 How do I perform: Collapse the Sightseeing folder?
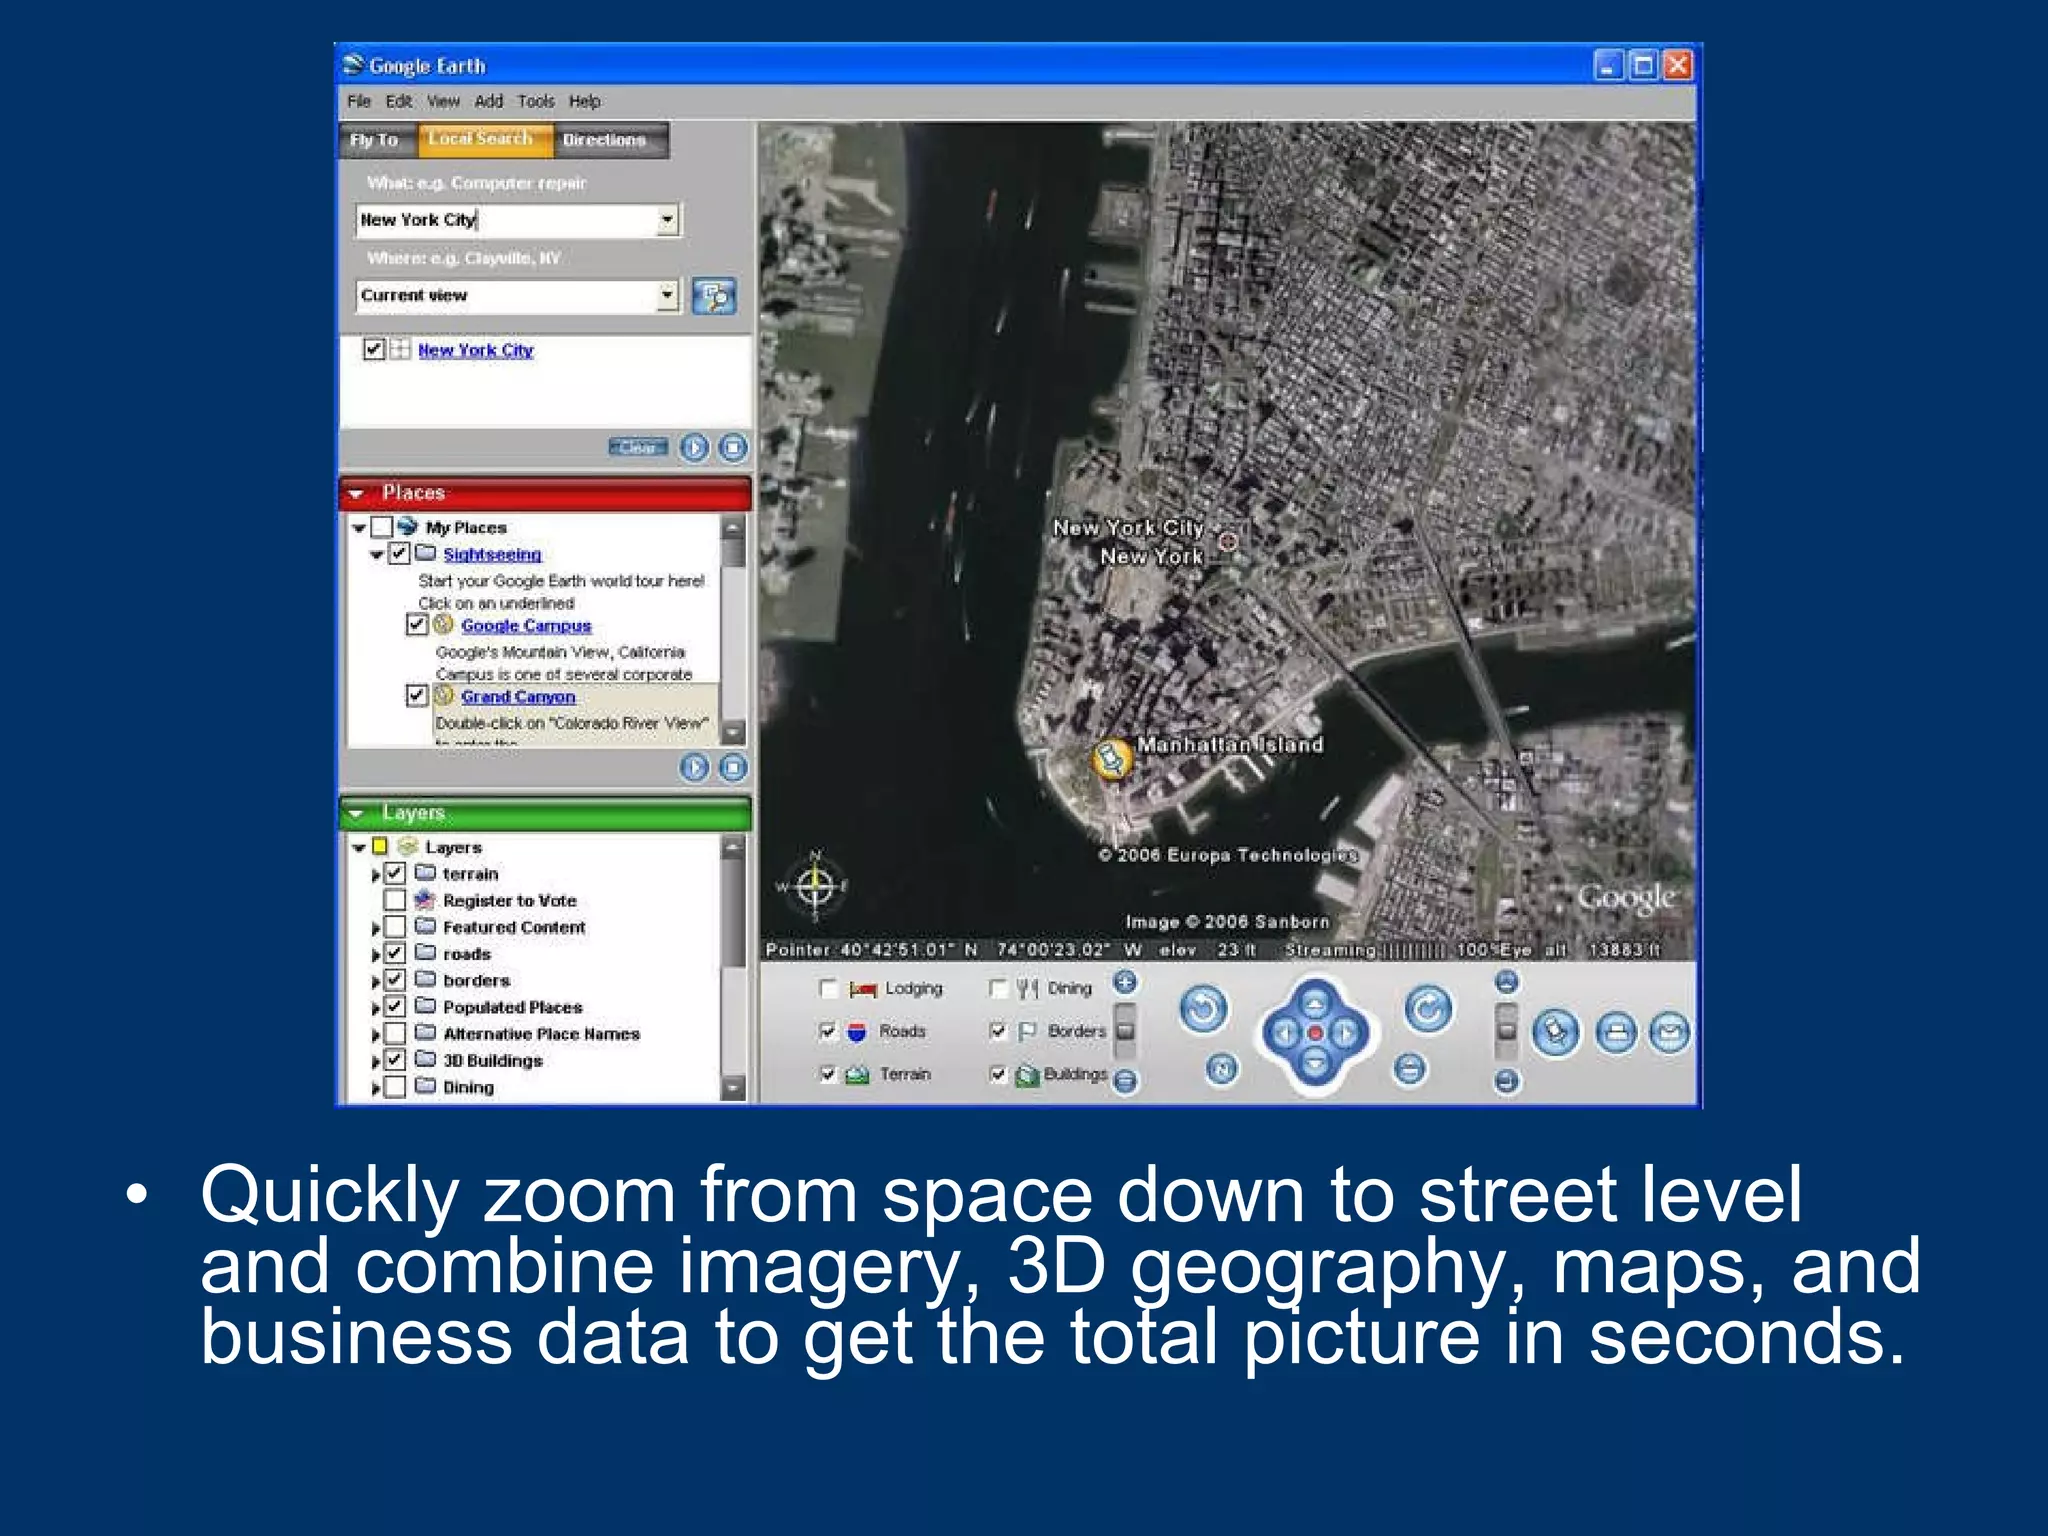(x=377, y=554)
